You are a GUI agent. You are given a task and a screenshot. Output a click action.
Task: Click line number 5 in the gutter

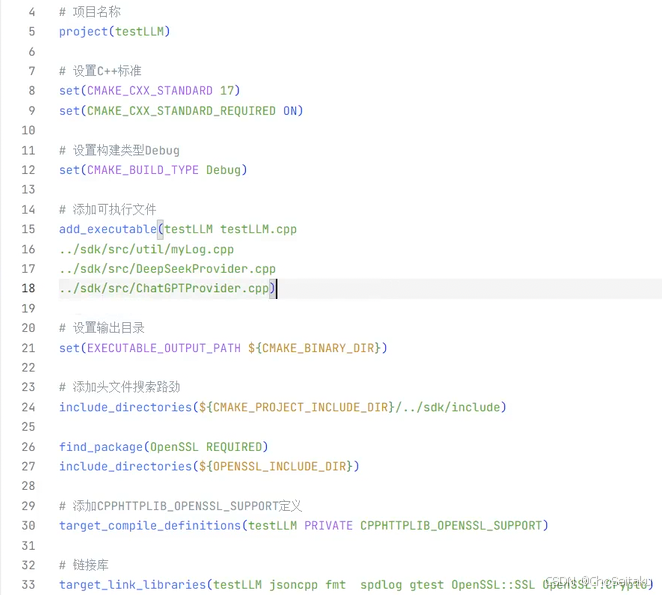point(32,32)
